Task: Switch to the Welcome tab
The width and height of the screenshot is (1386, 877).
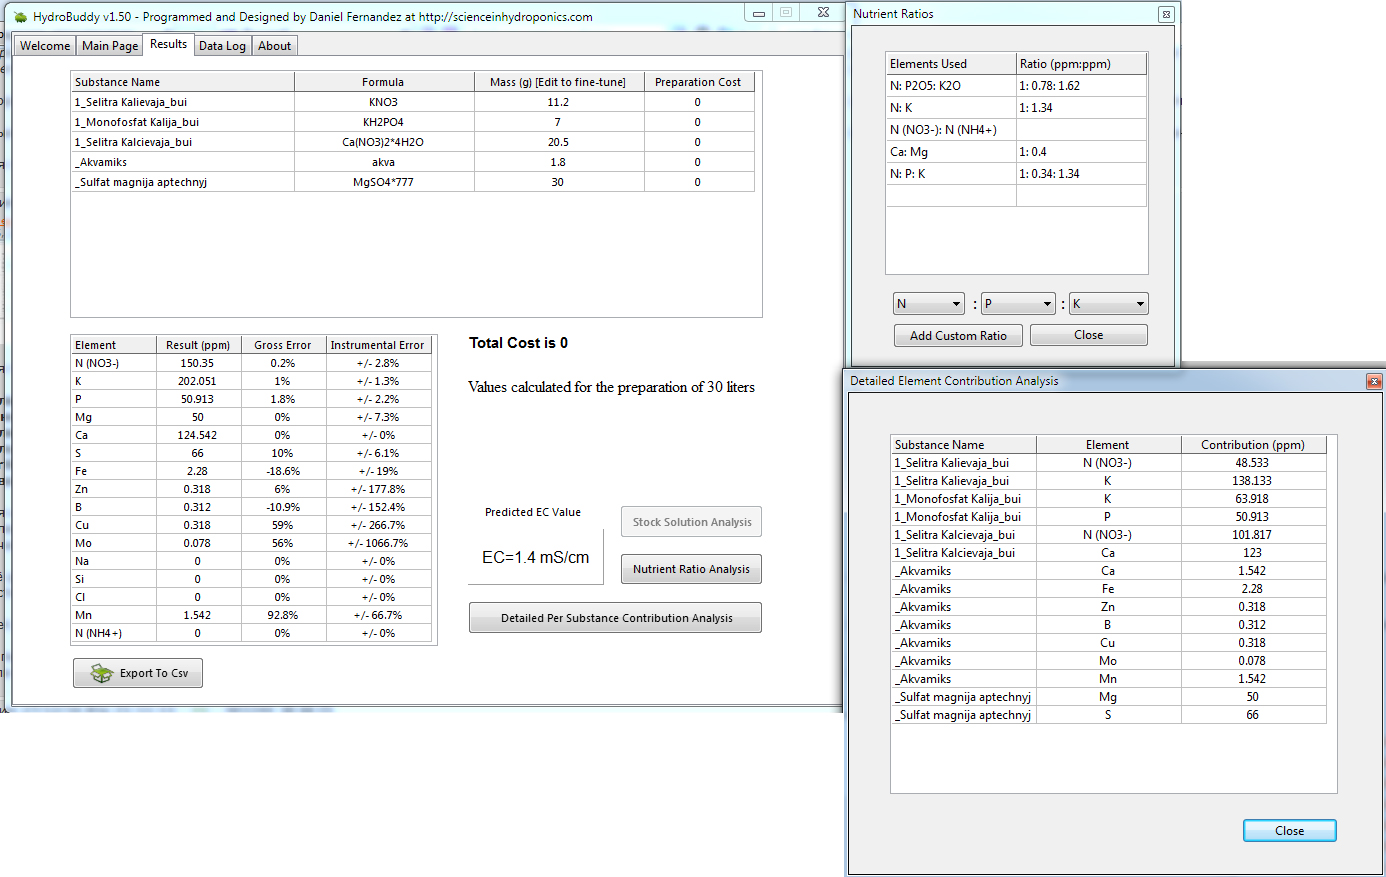Action: coord(45,46)
